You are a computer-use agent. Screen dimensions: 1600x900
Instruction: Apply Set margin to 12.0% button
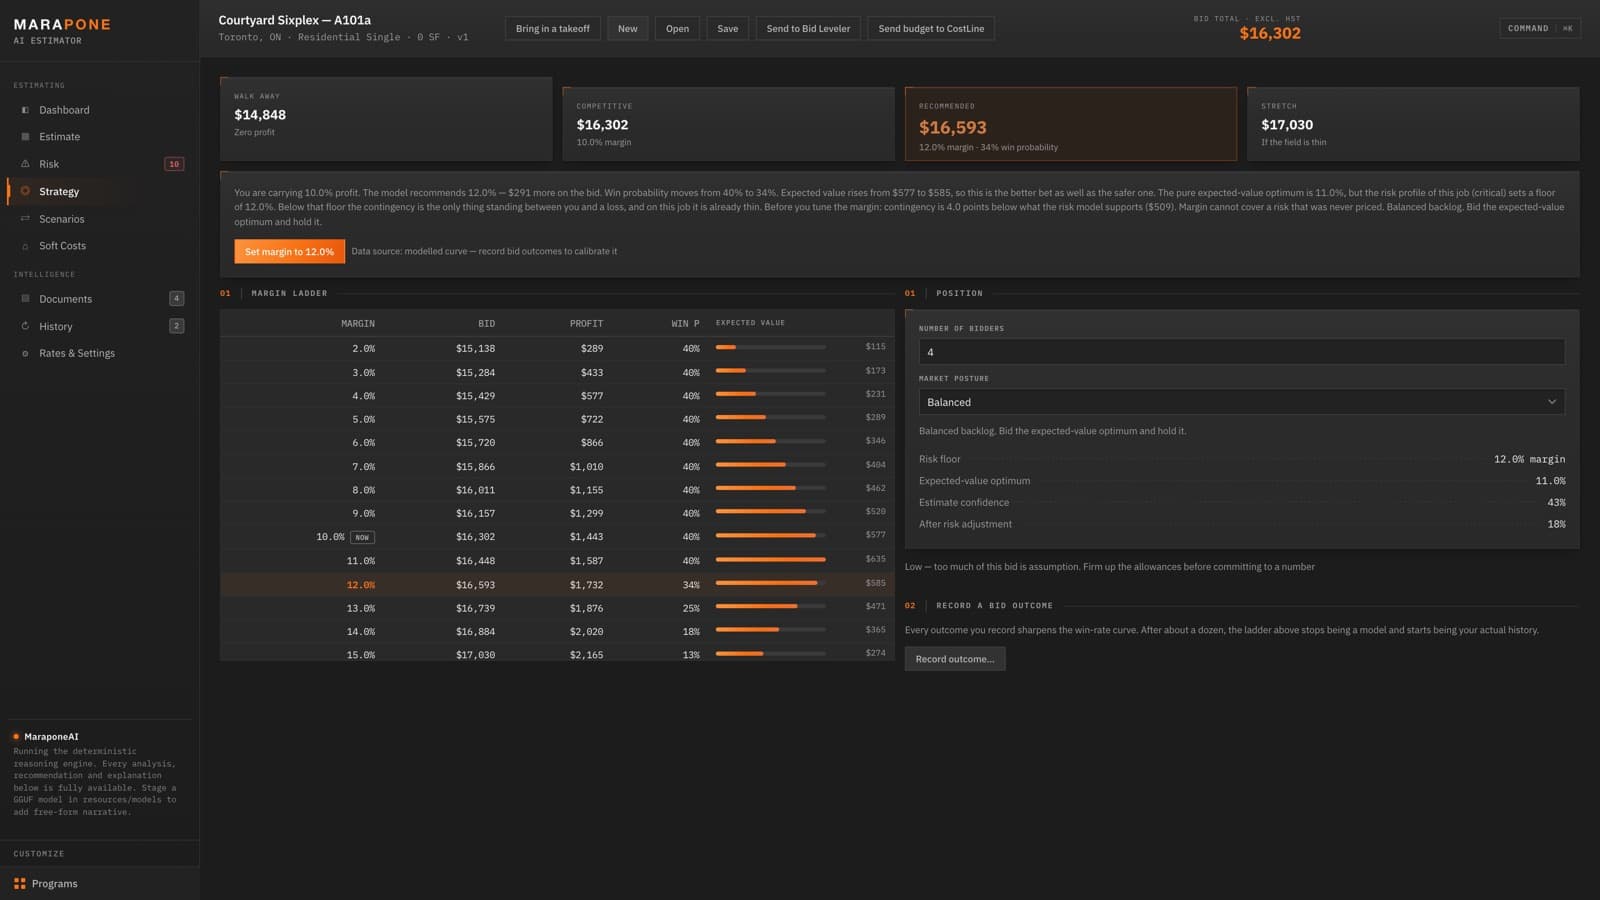click(289, 251)
